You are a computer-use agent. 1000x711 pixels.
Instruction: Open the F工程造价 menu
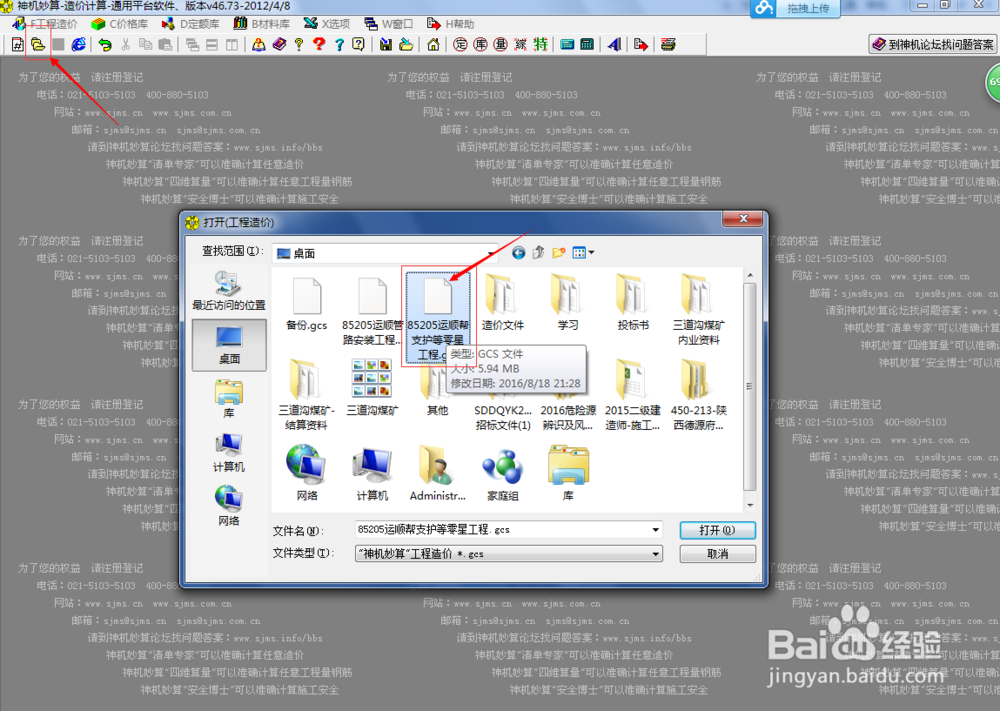45,24
